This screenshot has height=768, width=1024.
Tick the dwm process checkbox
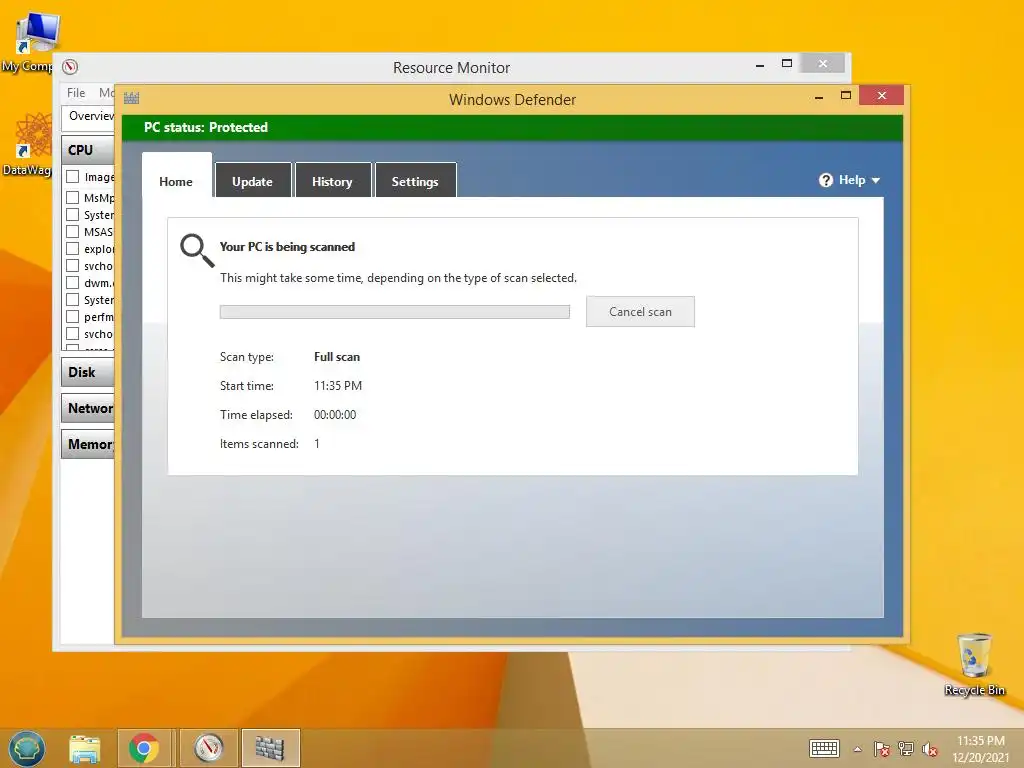tap(72, 282)
